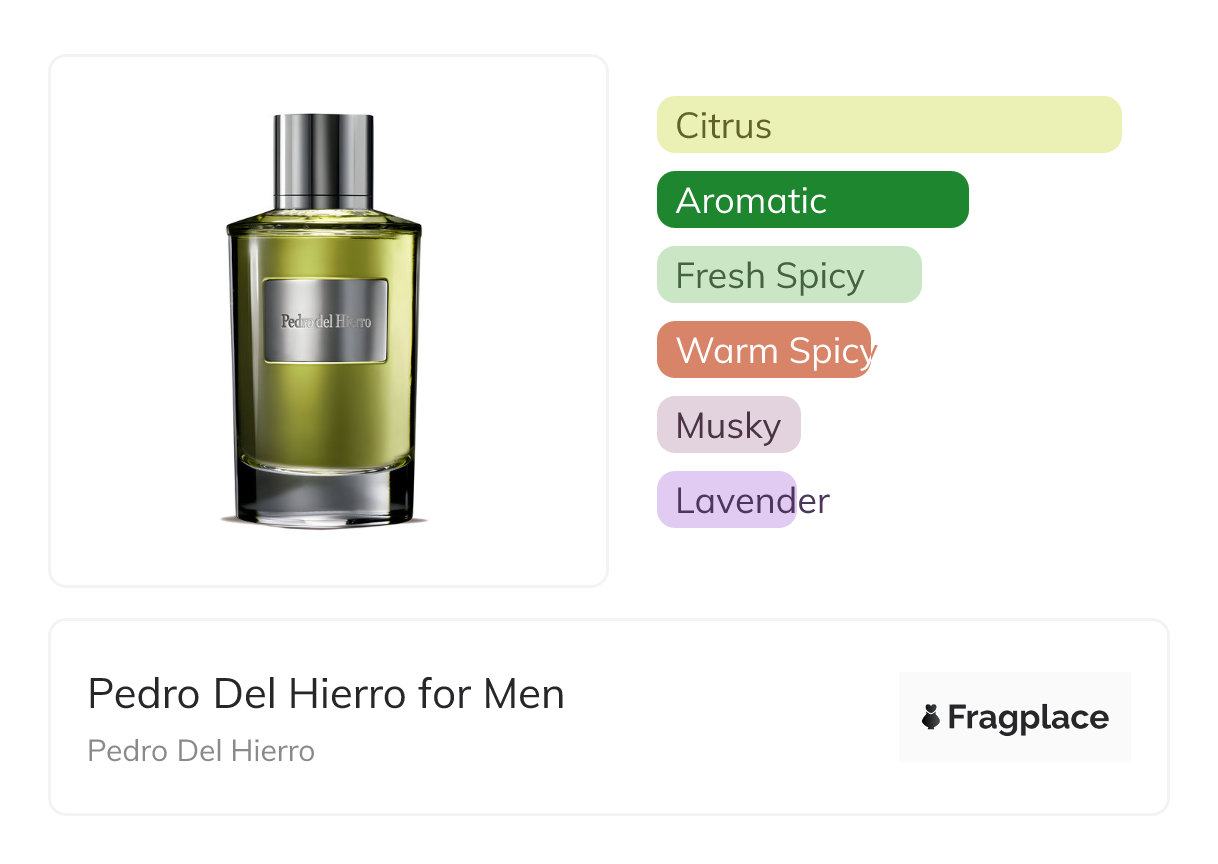Image resolution: width=1218 pixels, height=864 pixels.
Task: Click the silver cap of the bottle
Action: pyautogui.click(x=324, y=156)
